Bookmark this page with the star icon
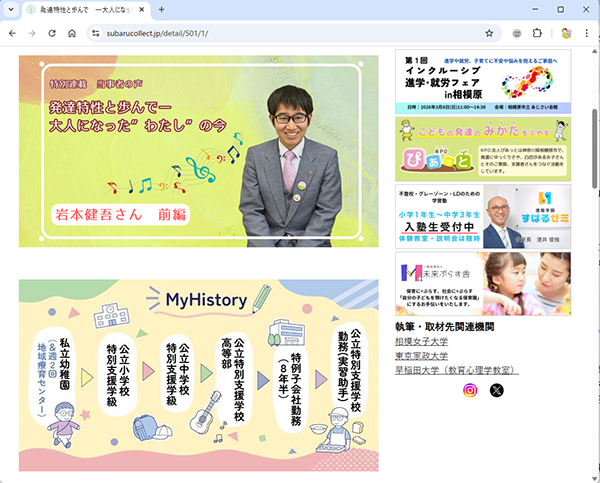Image resolution: width=600 pixels, height=483 pixels. point(489,33)
